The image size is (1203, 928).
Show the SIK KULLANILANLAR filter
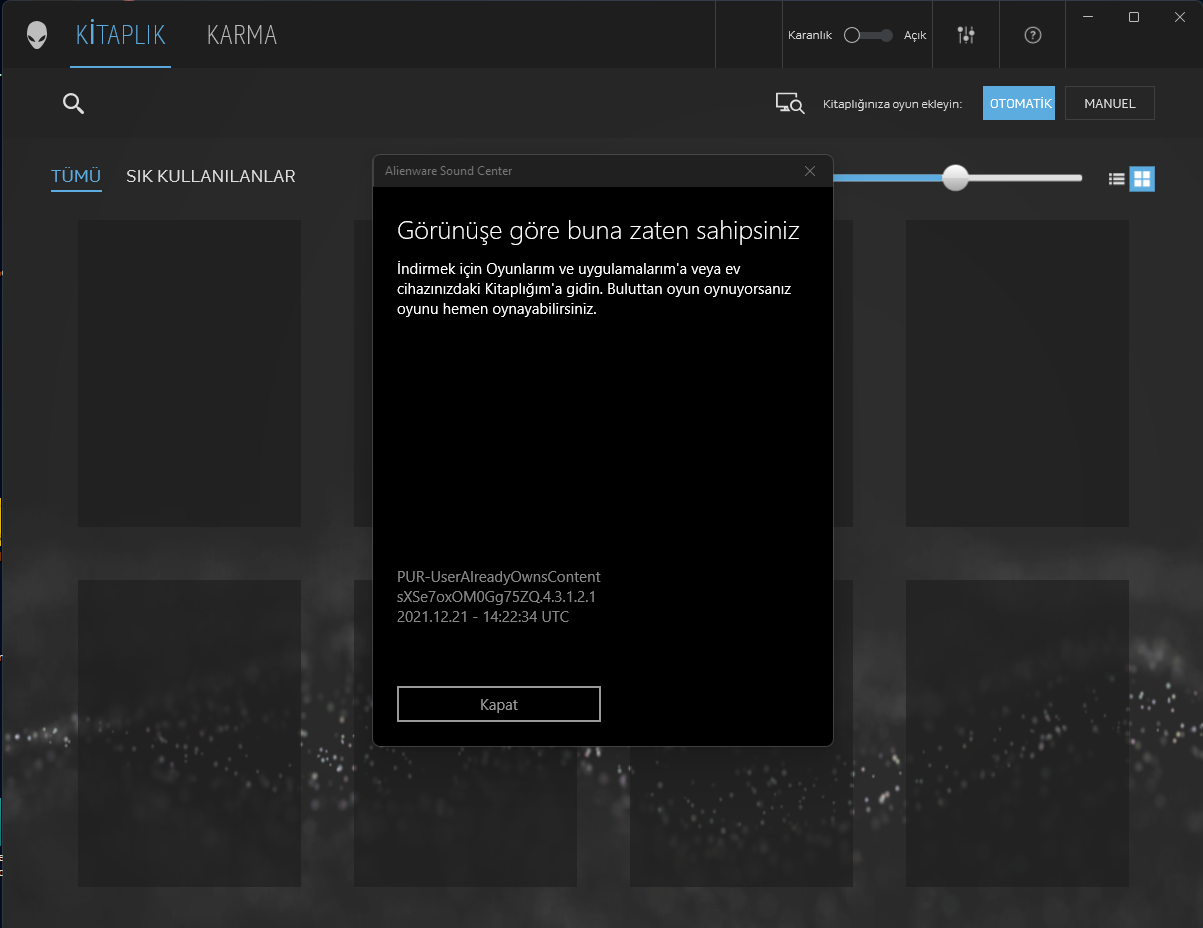pos(211,177)
